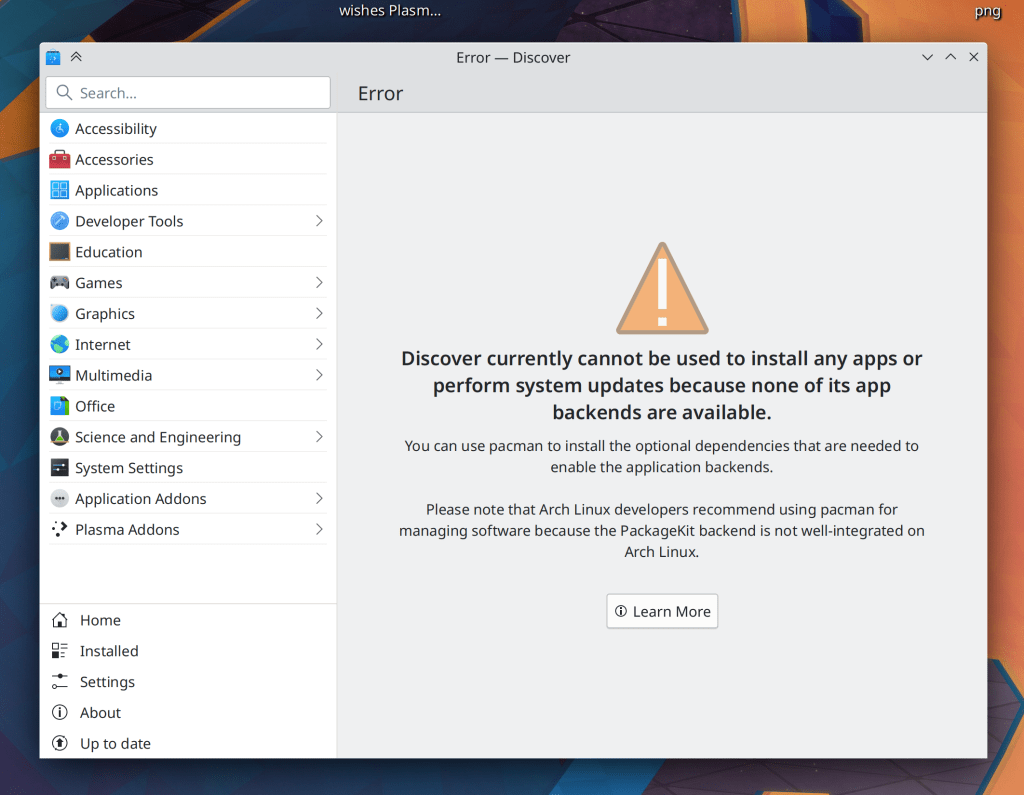This screenshot has height=795, width=1024.
Task: Open the Settings page in sidebar
Action: 106,682
